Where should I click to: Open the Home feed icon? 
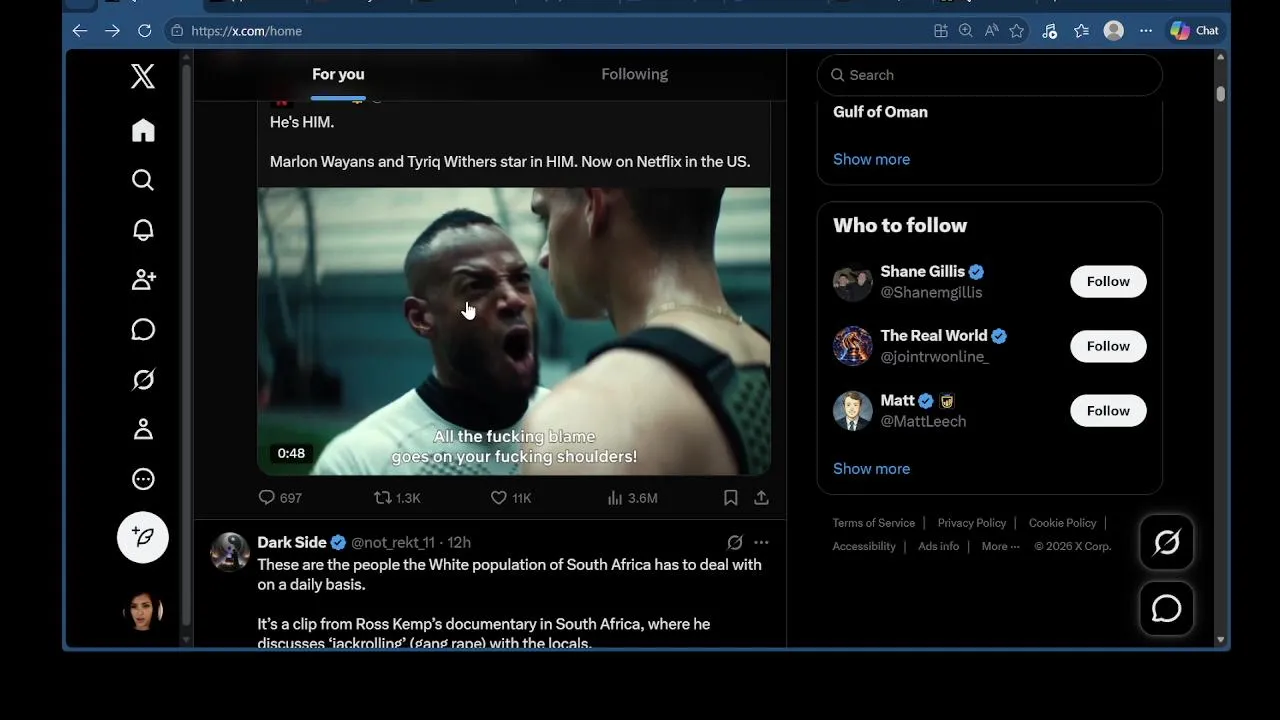143,131
